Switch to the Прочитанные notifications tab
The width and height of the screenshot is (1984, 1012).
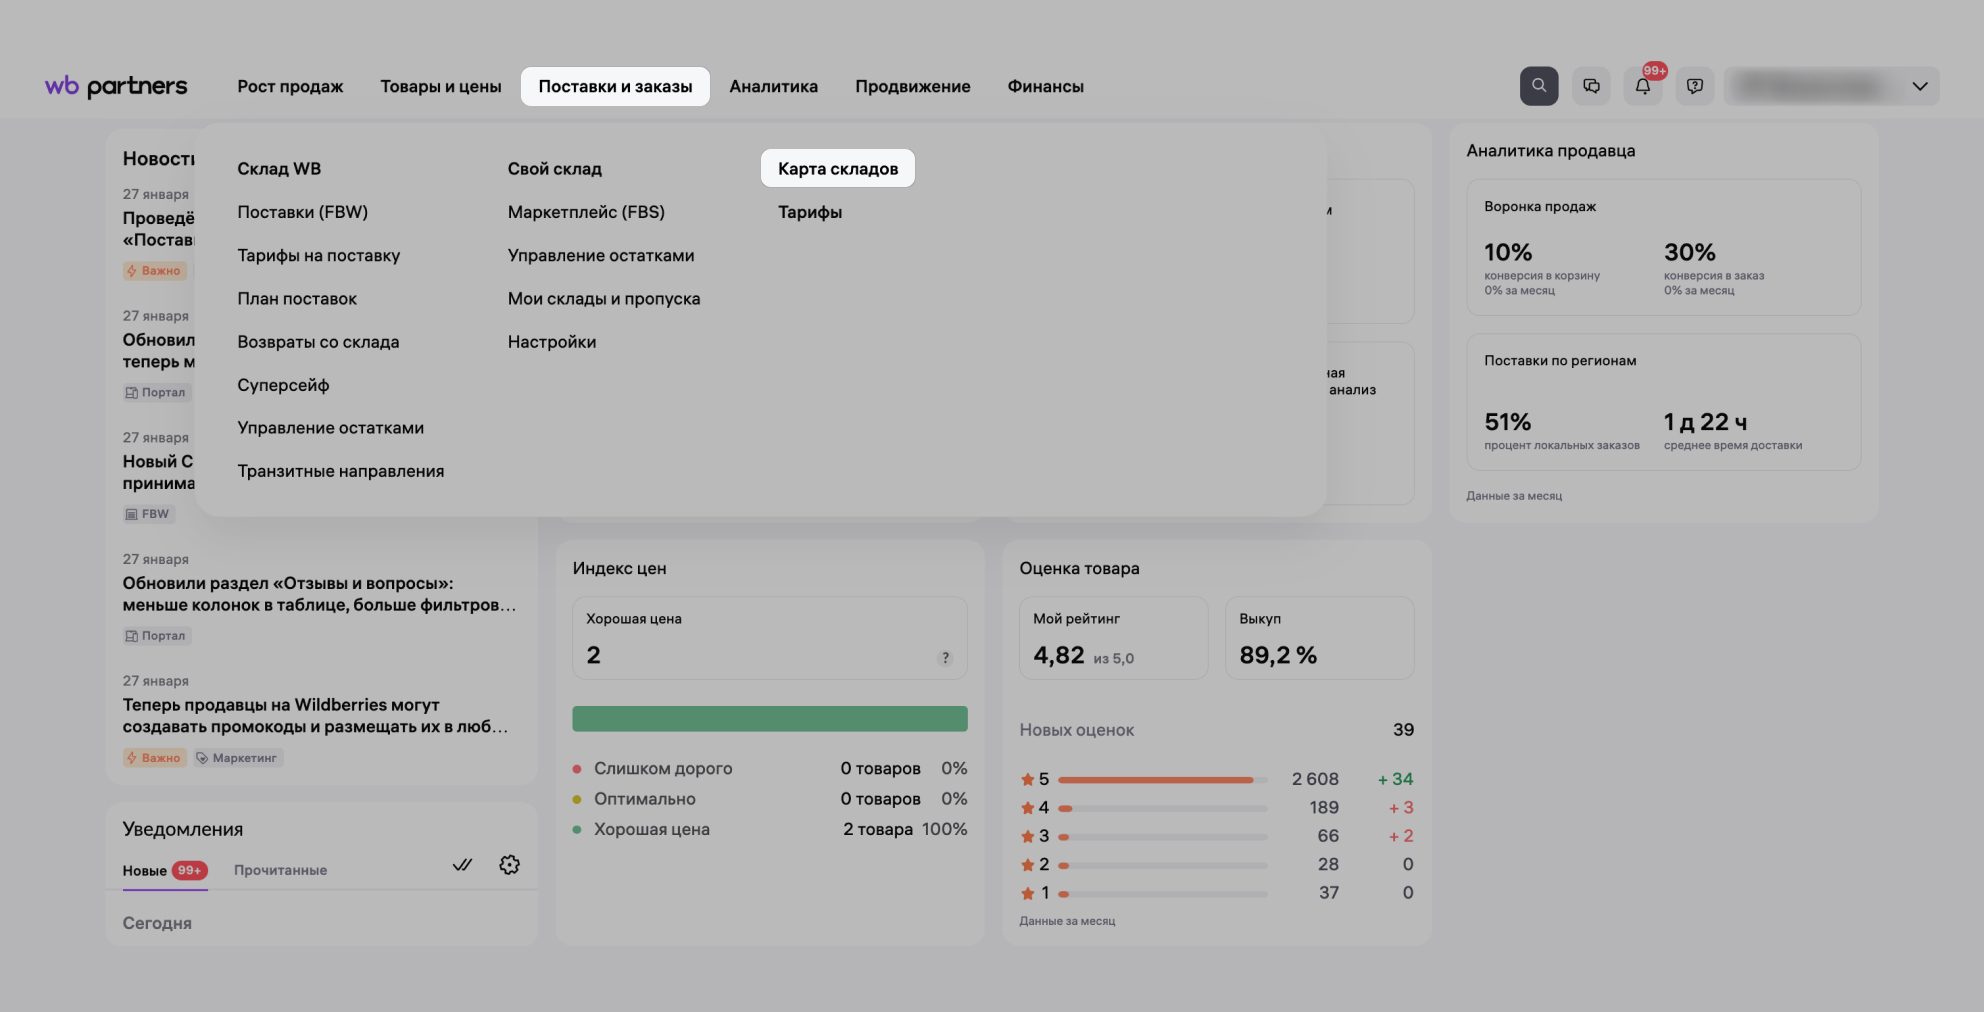coord(280,870)
